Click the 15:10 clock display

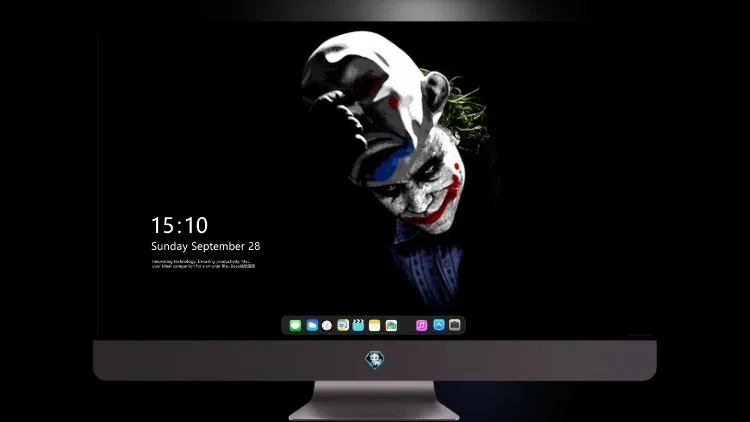click(x=179, y=225)
